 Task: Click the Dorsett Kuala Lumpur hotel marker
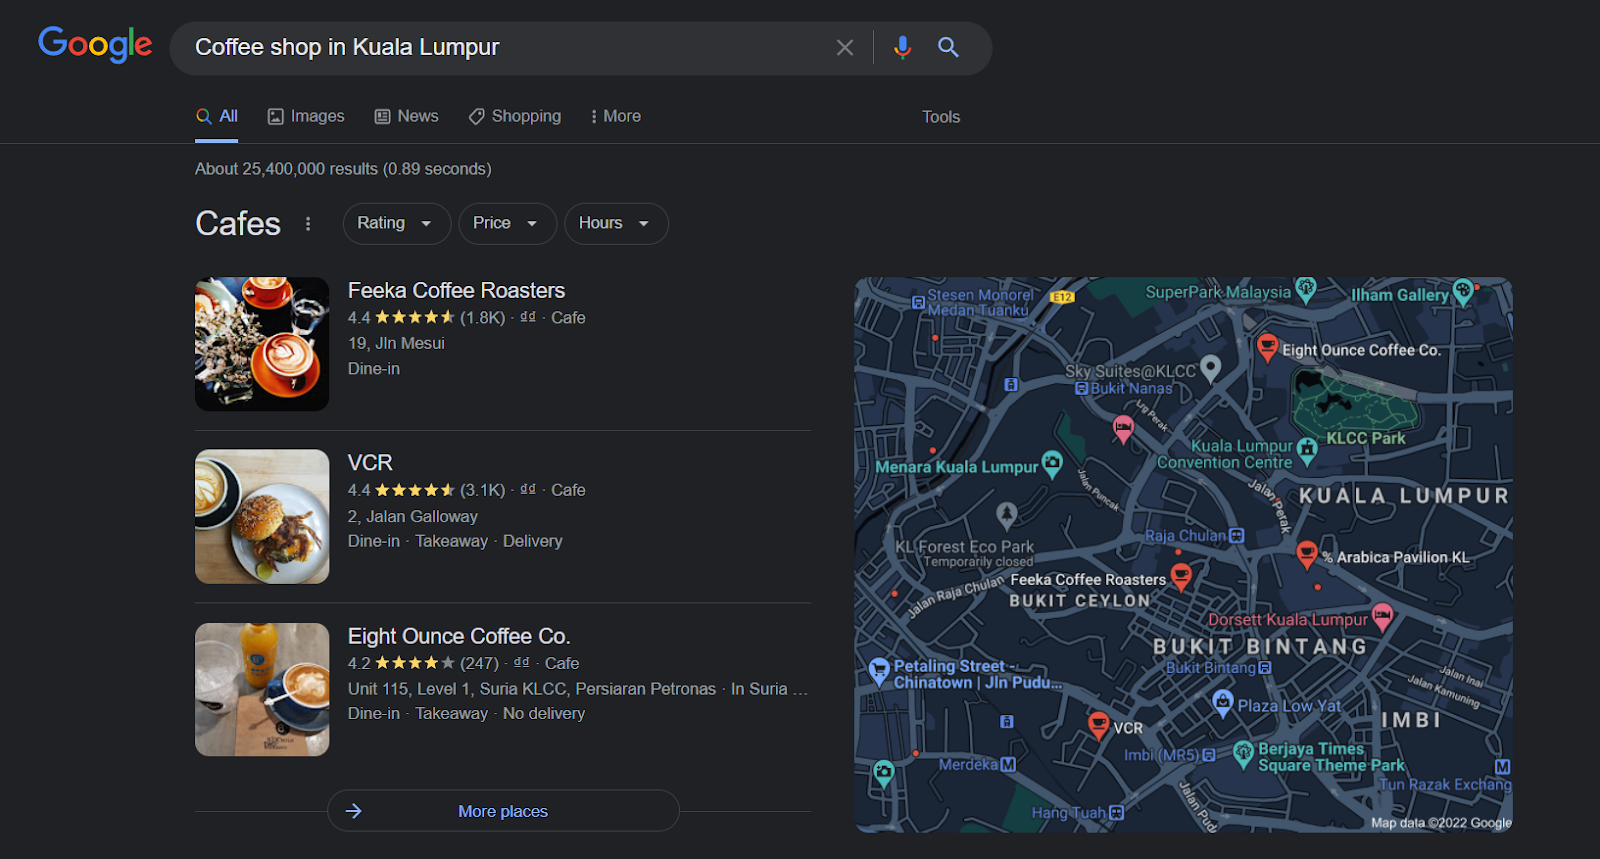1382,616
